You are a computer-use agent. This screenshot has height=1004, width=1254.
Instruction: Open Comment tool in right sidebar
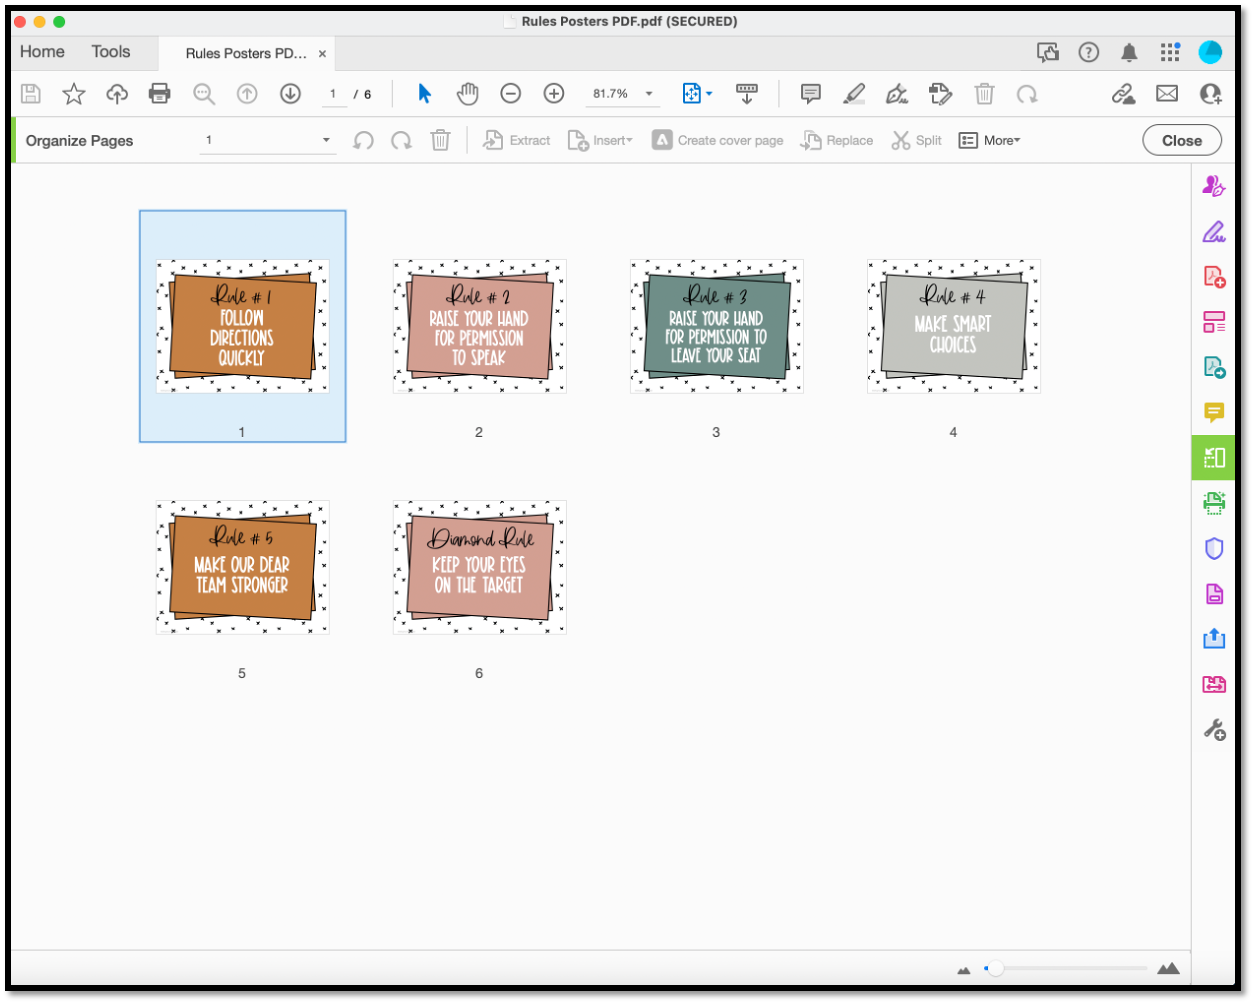pyautogui.click(x=1214, y=413)
